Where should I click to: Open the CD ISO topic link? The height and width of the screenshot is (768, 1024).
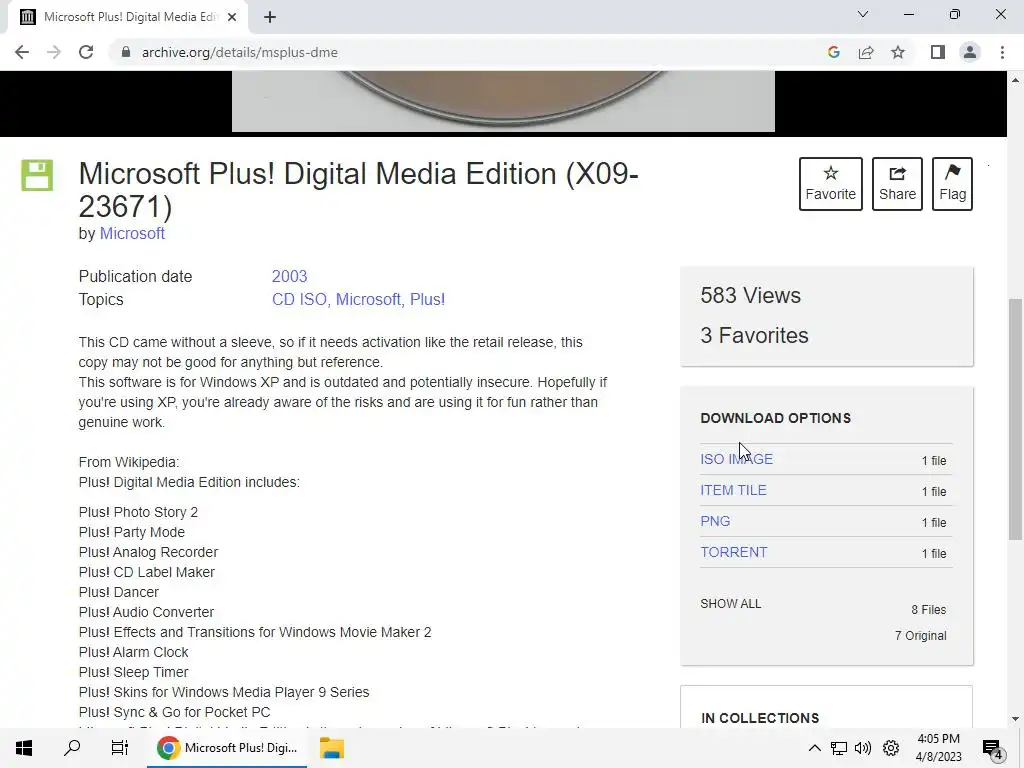300,299
